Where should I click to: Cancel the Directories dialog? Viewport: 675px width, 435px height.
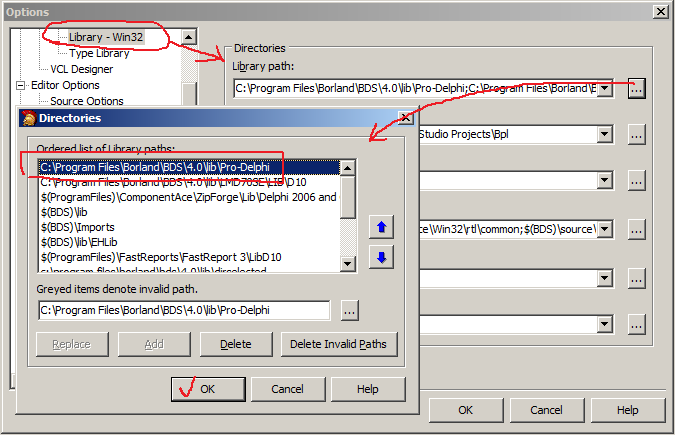(x=288, y=389)
